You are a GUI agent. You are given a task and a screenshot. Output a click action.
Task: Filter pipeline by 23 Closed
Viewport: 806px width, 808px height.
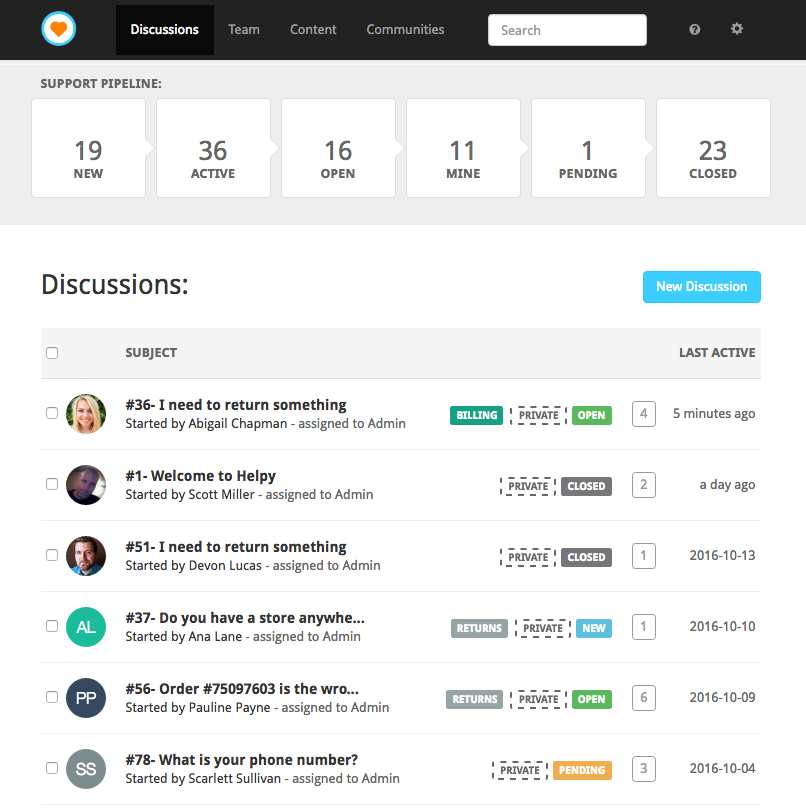(x=713, y=148)
